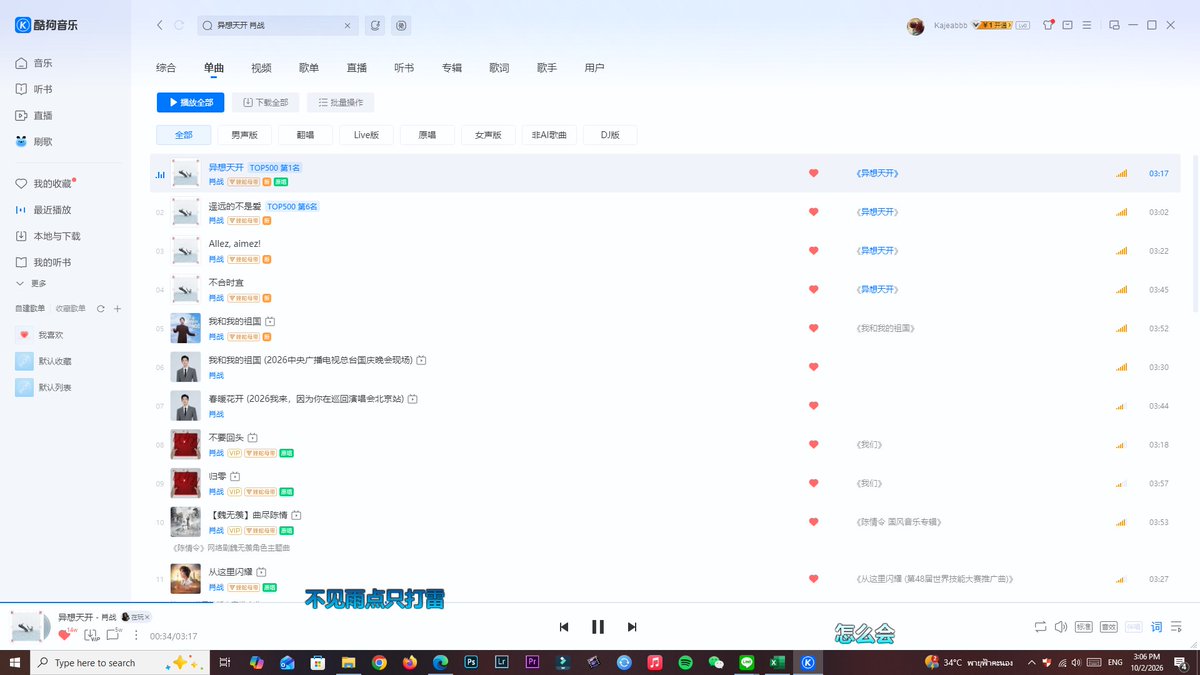Click the 批量操作 button
The width and height of the screenshot is (1200, 675).
point(341,102)
